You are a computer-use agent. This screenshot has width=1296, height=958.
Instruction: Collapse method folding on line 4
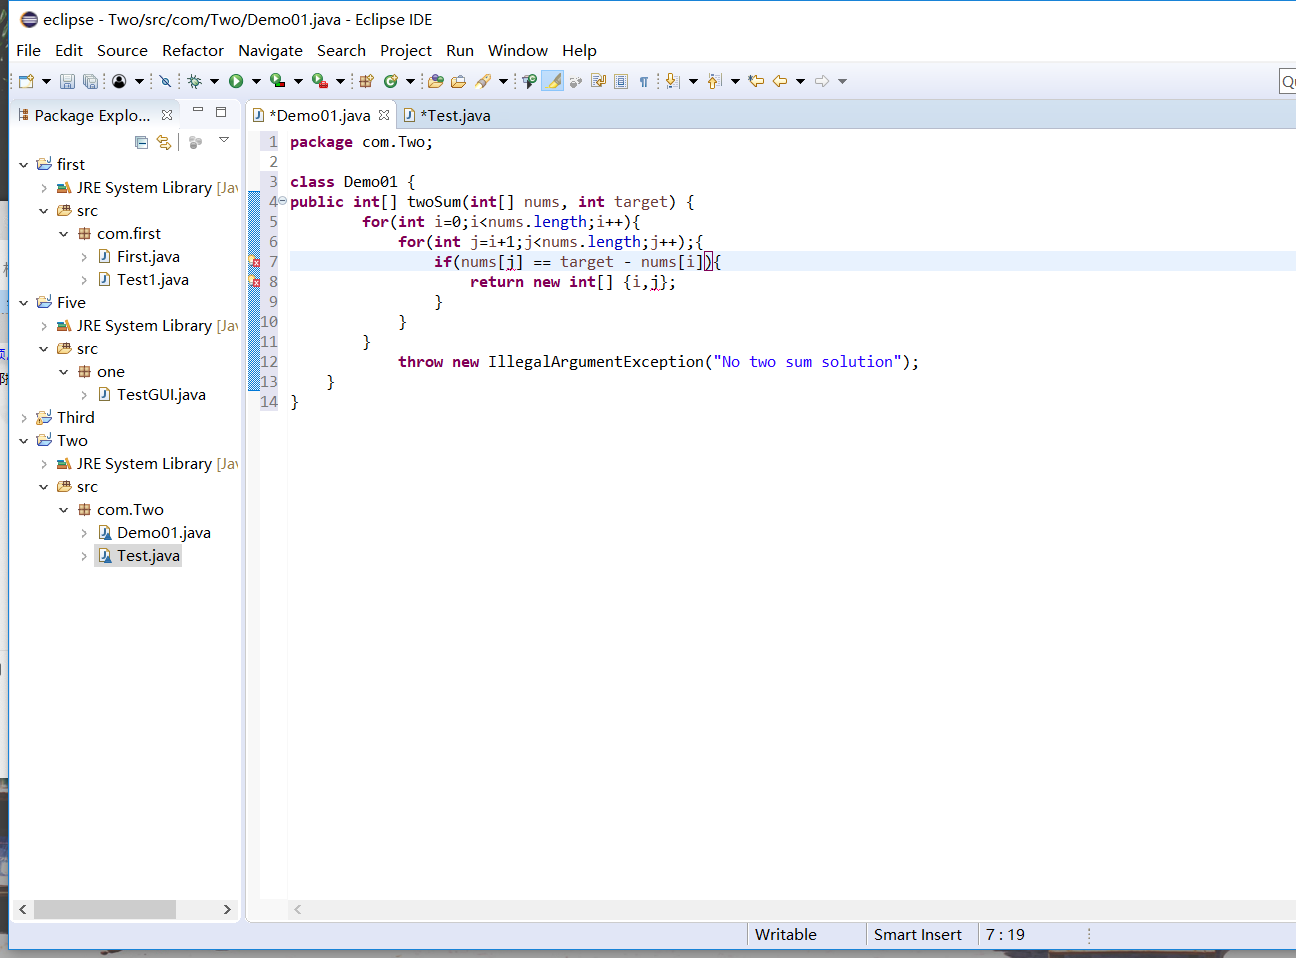click(282, 201)
